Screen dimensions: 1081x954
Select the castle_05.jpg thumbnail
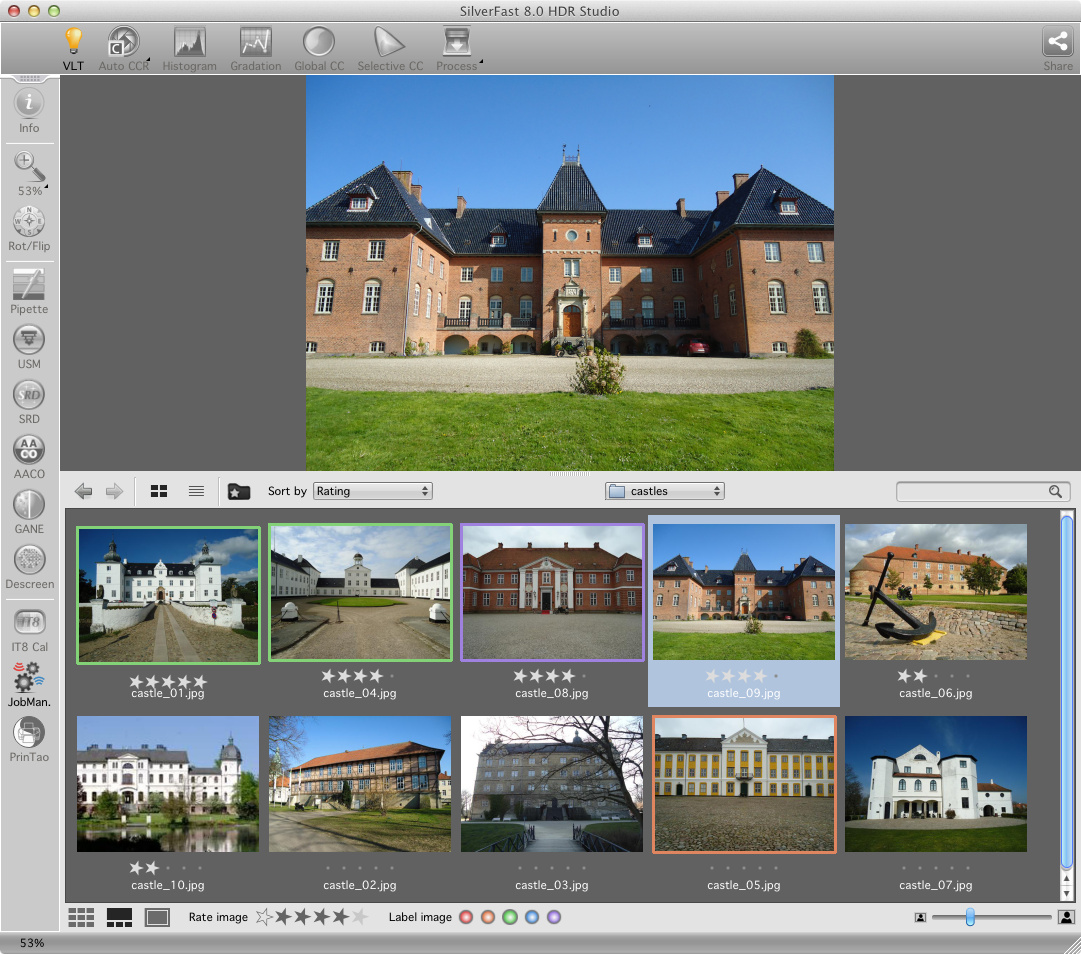(x=744, y=784)
